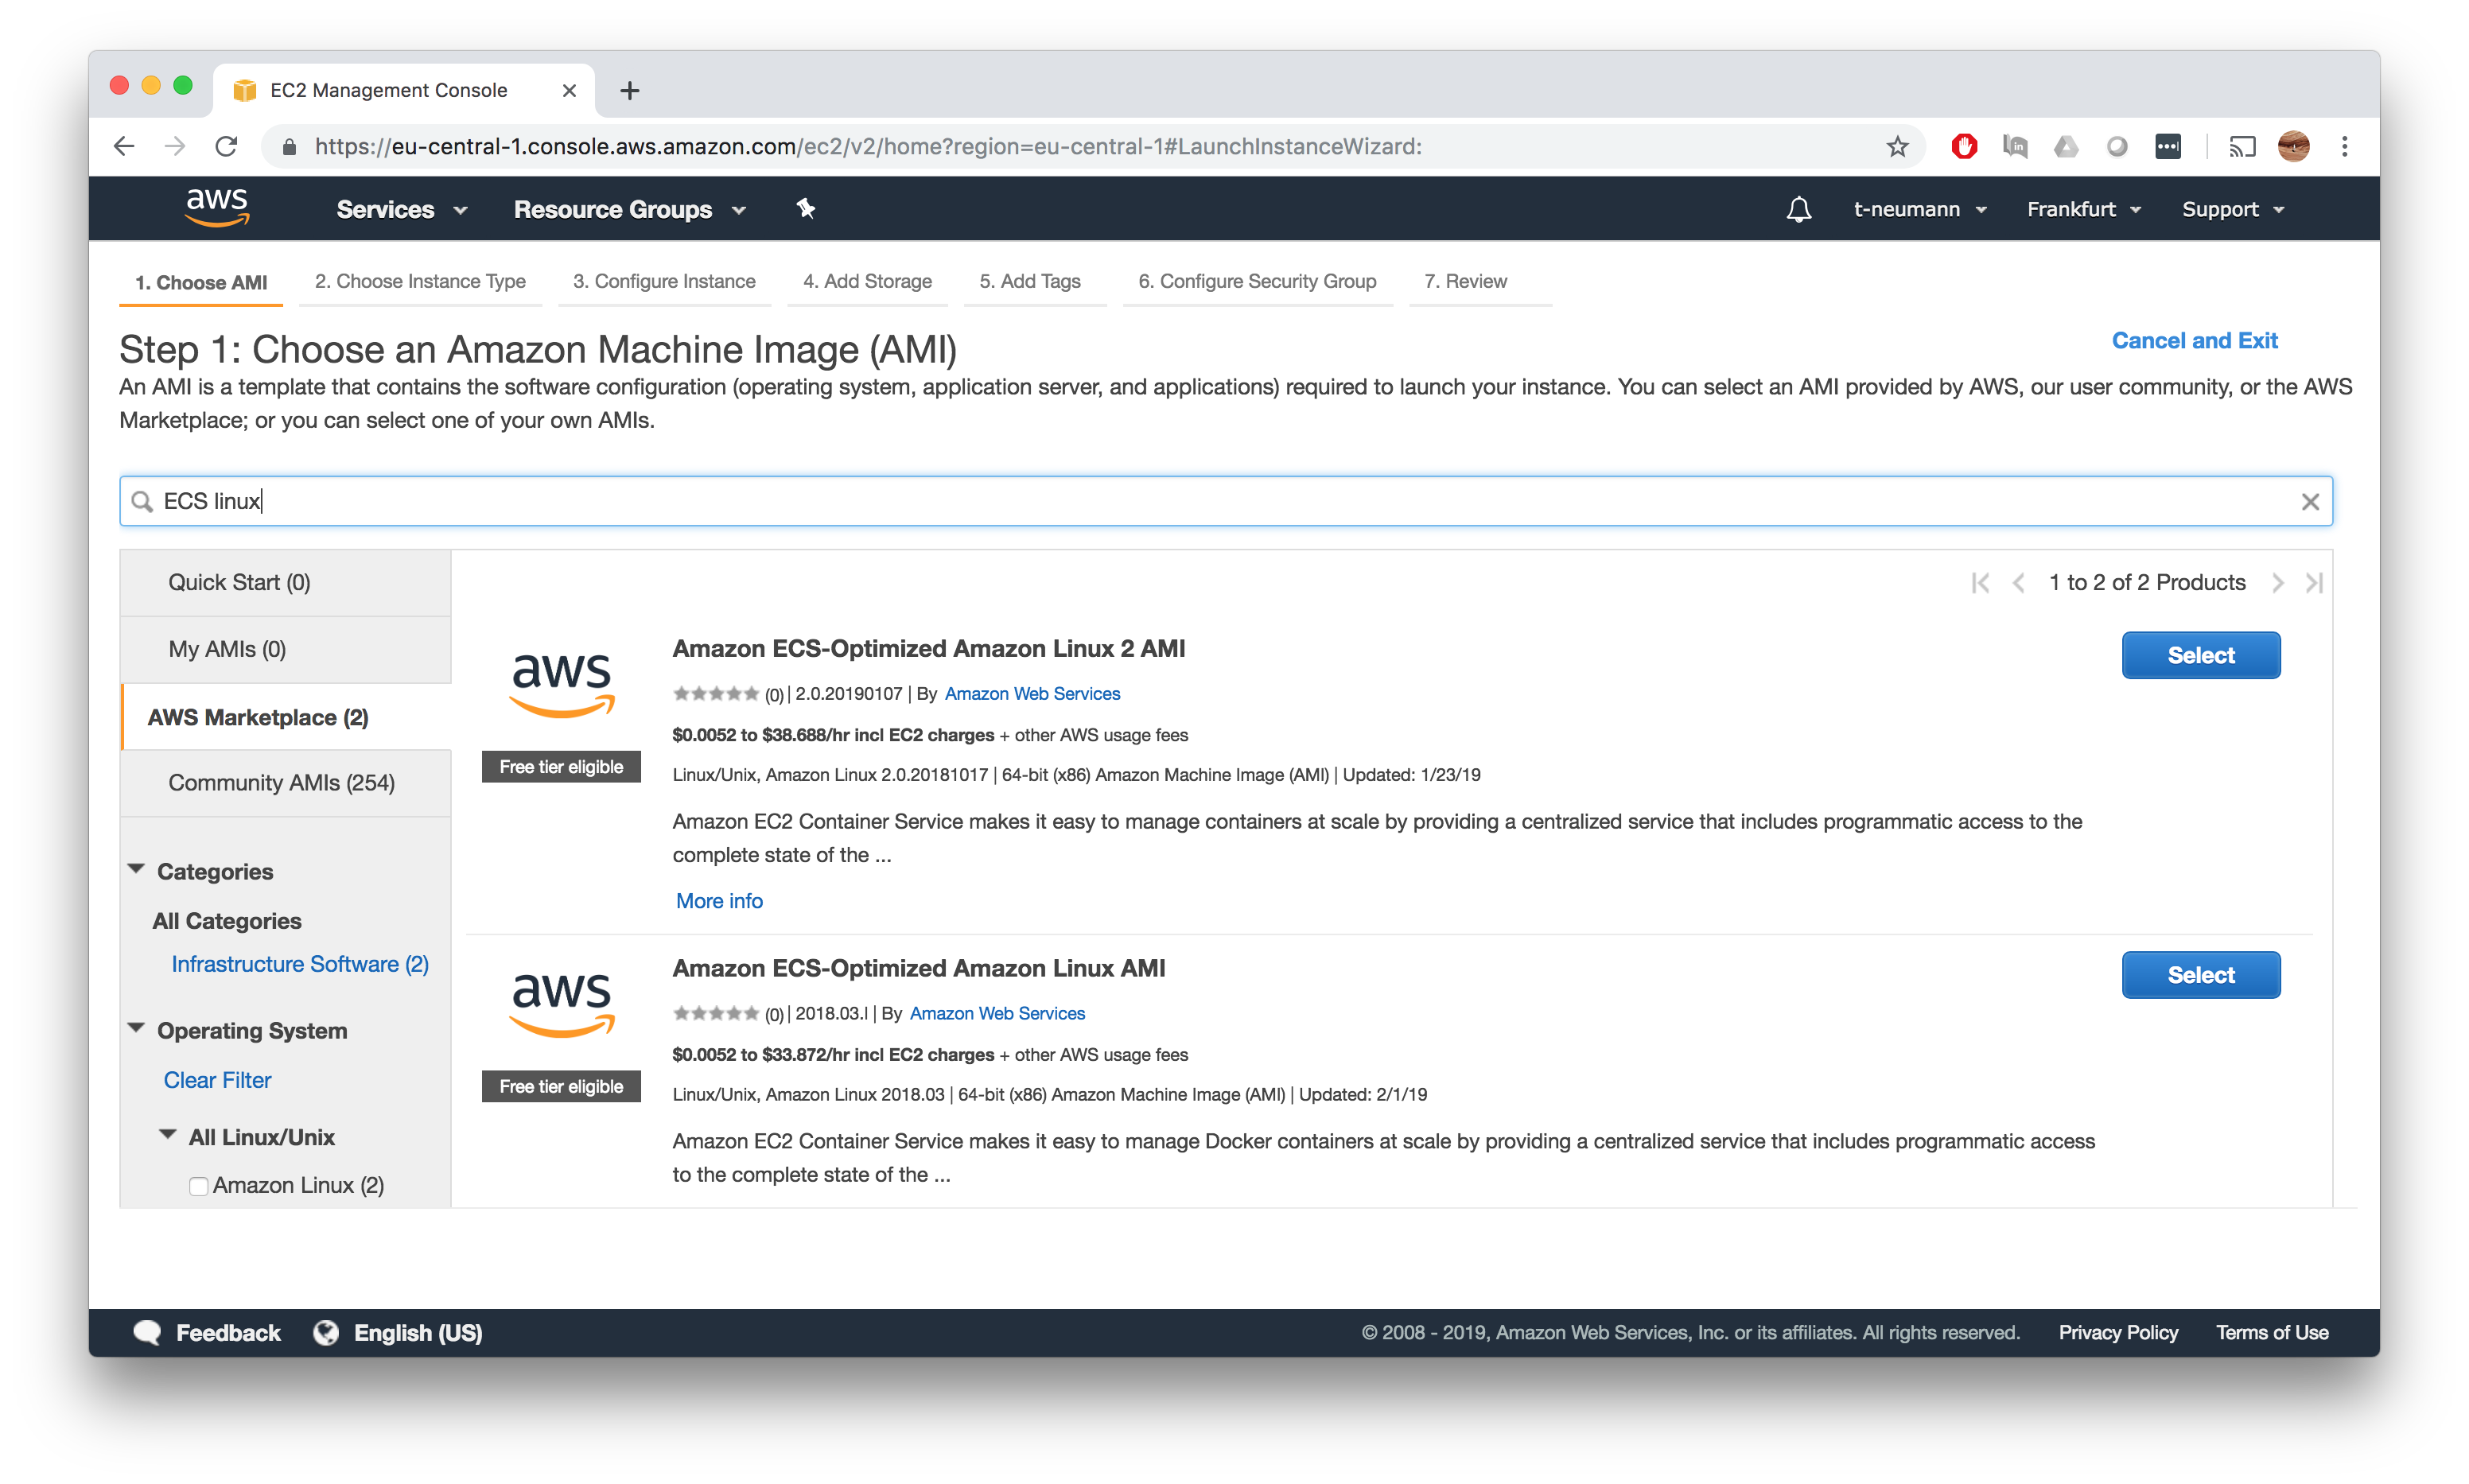Image resolution: width=2469 pixels, height=1484 pixels.
Task: Open Chrome three-dot menu
Action: coord(2344,147)
